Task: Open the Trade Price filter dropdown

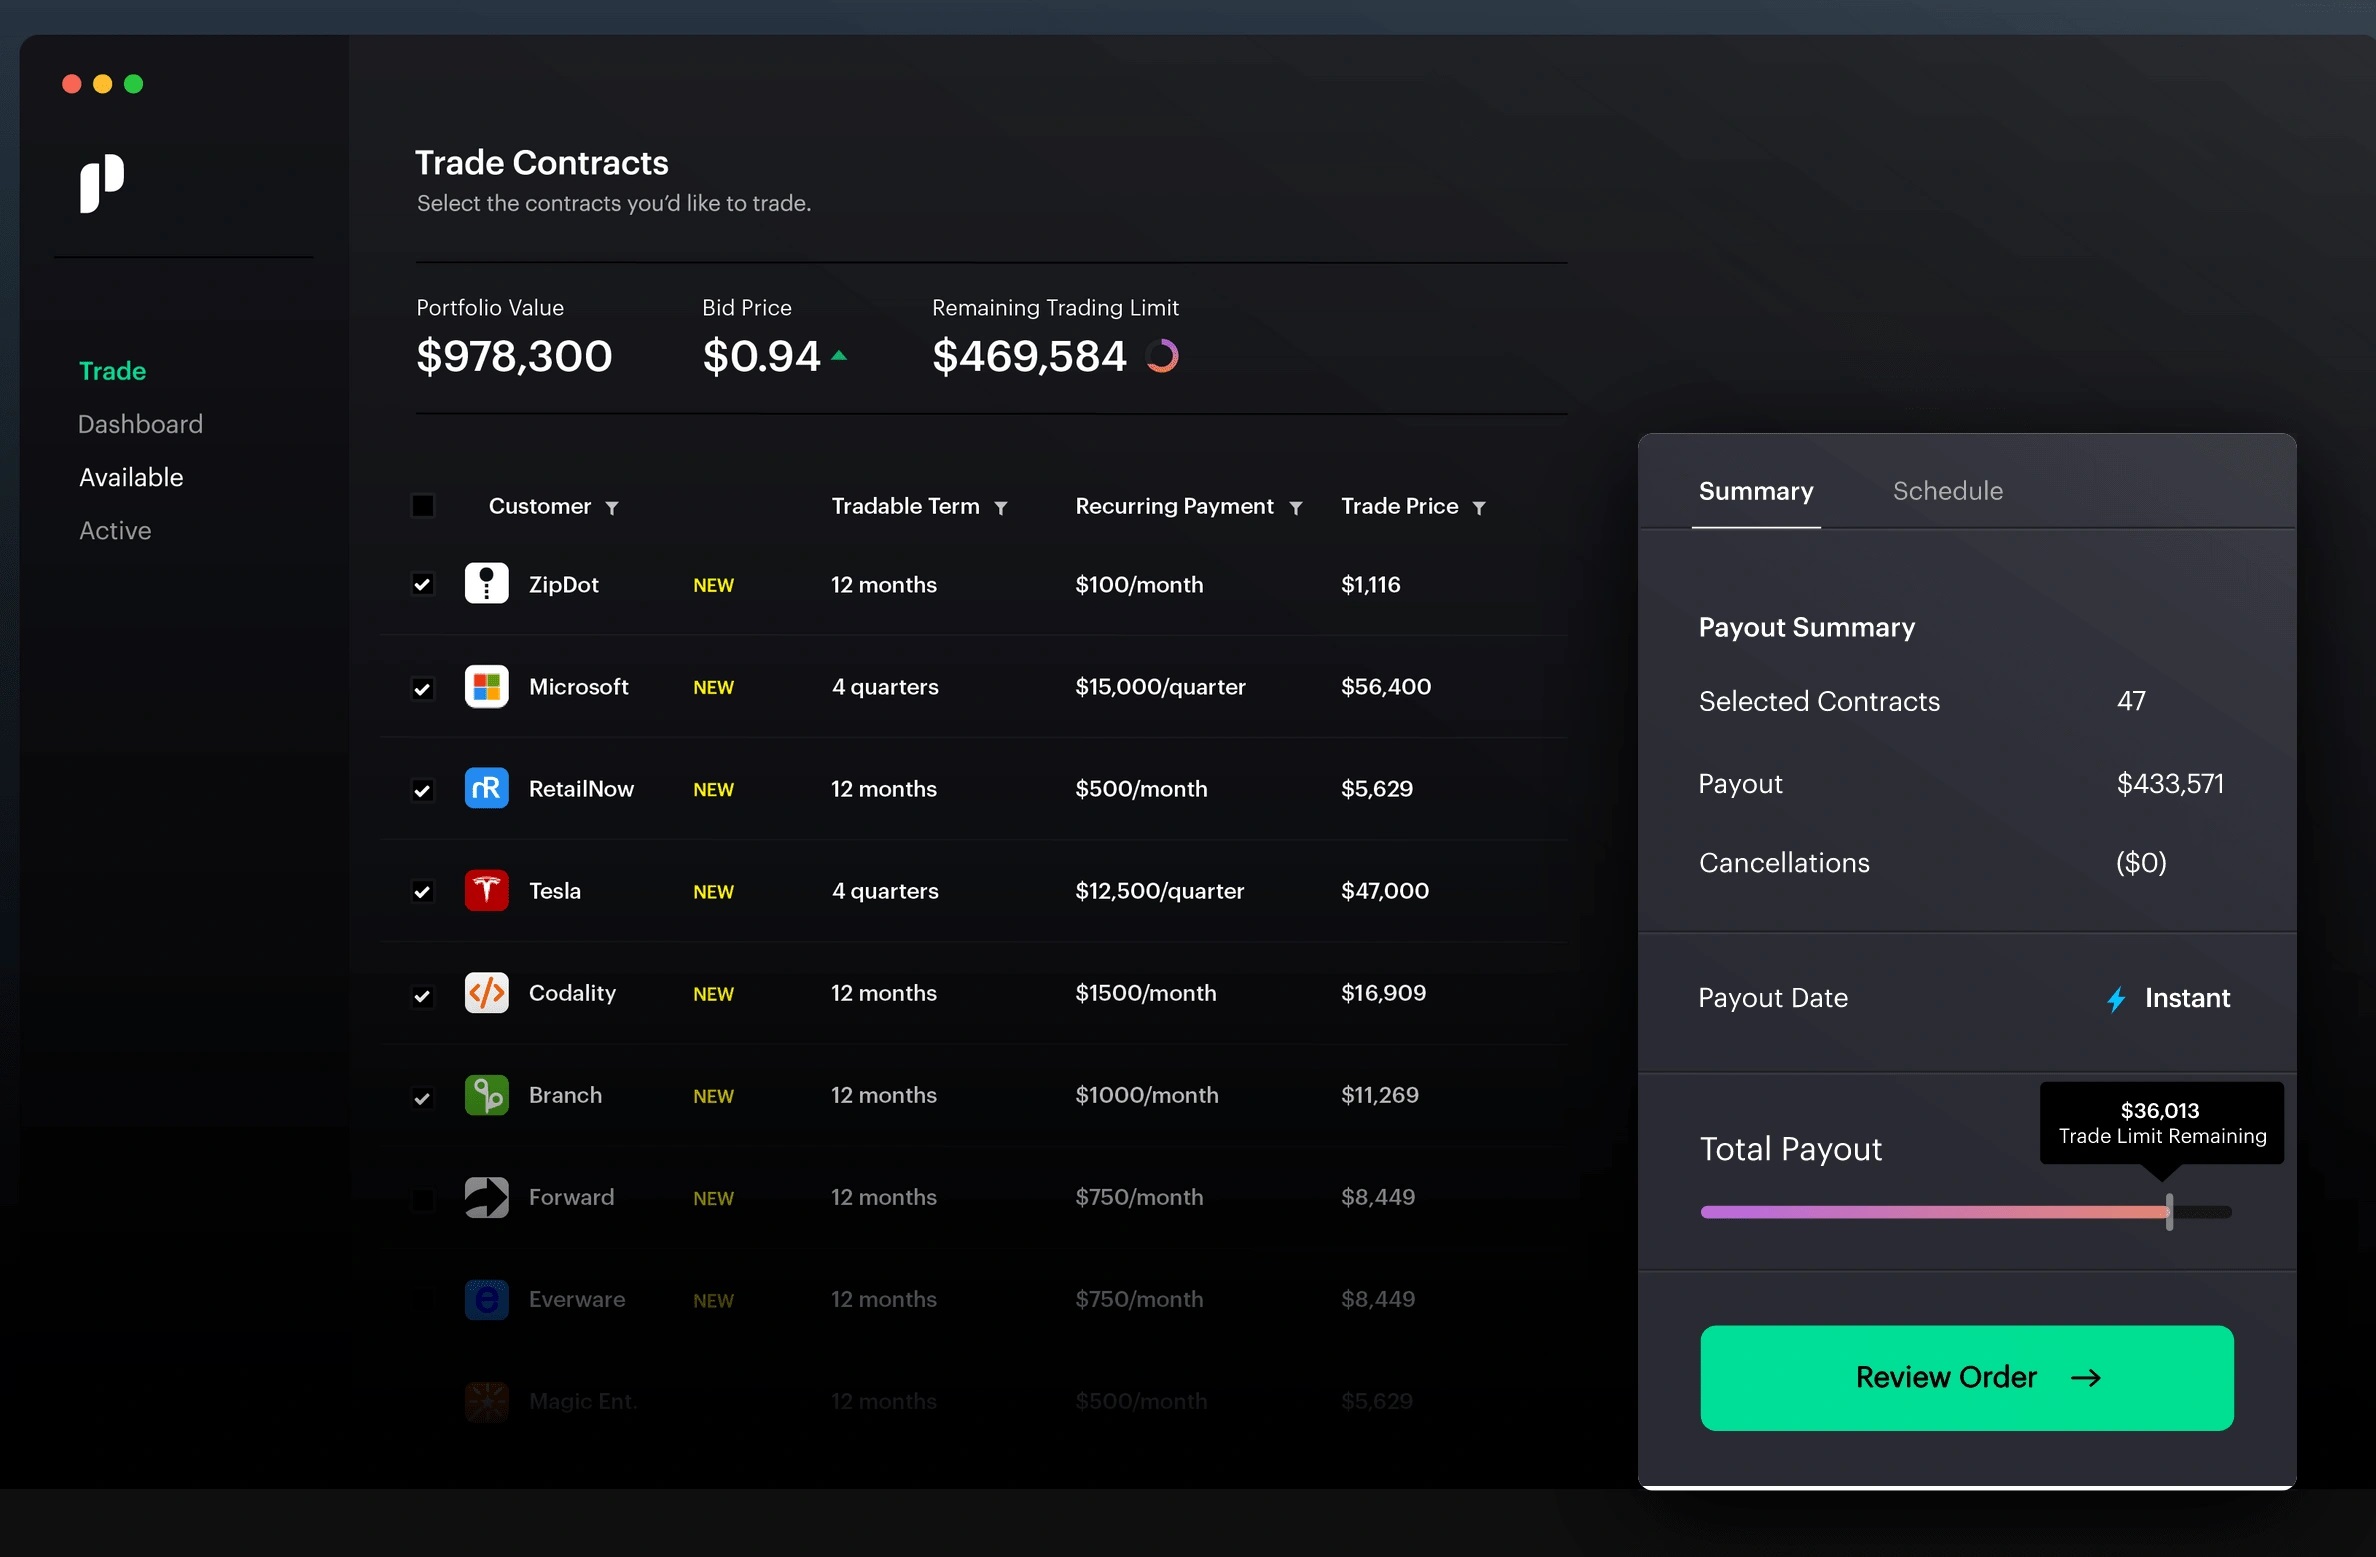Action: [1479, 508]
